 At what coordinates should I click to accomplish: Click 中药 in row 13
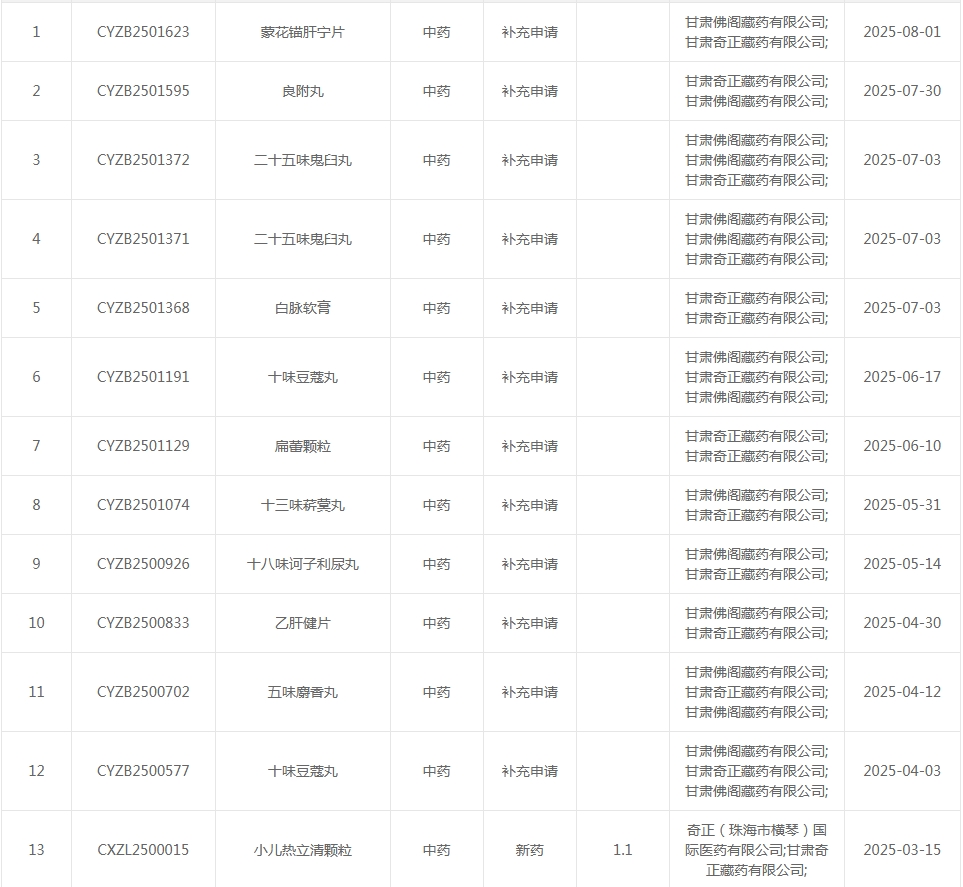(437, 850)
